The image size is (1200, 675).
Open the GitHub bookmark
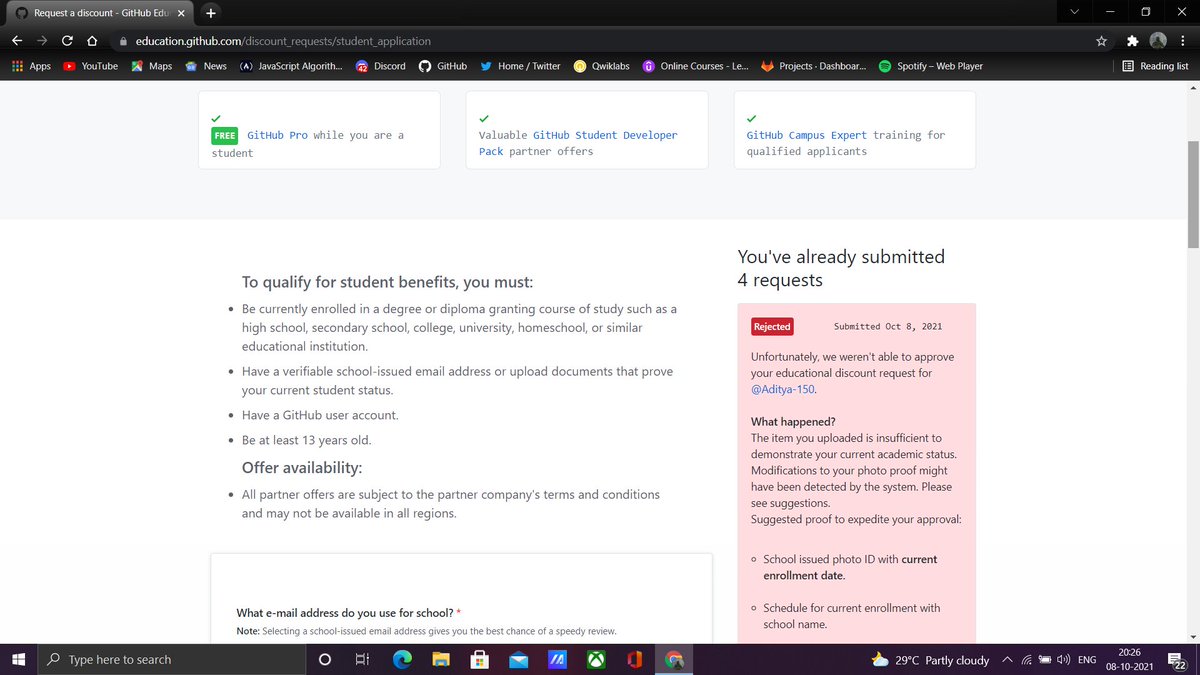[x=442, y=66]
